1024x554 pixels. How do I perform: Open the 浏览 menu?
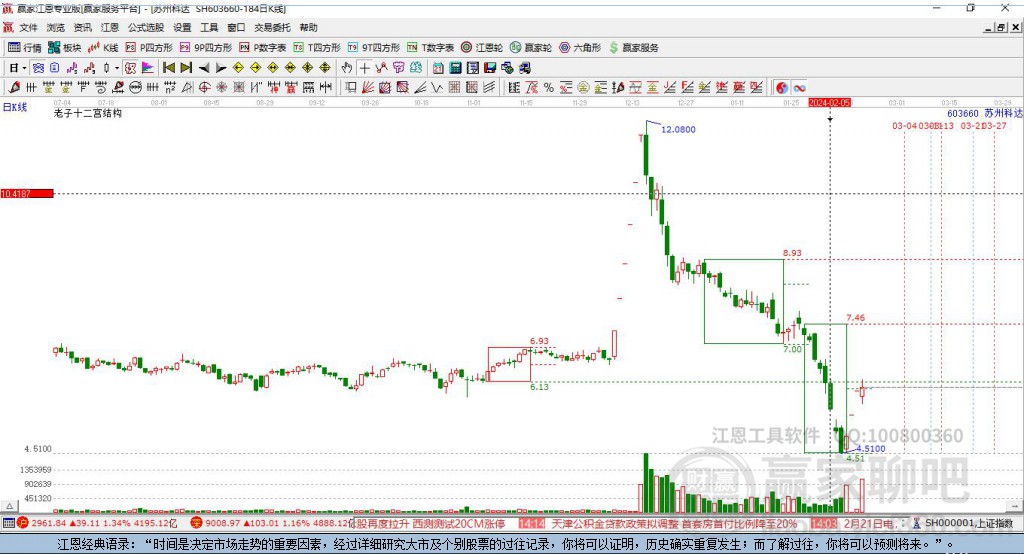pos(56,27)
